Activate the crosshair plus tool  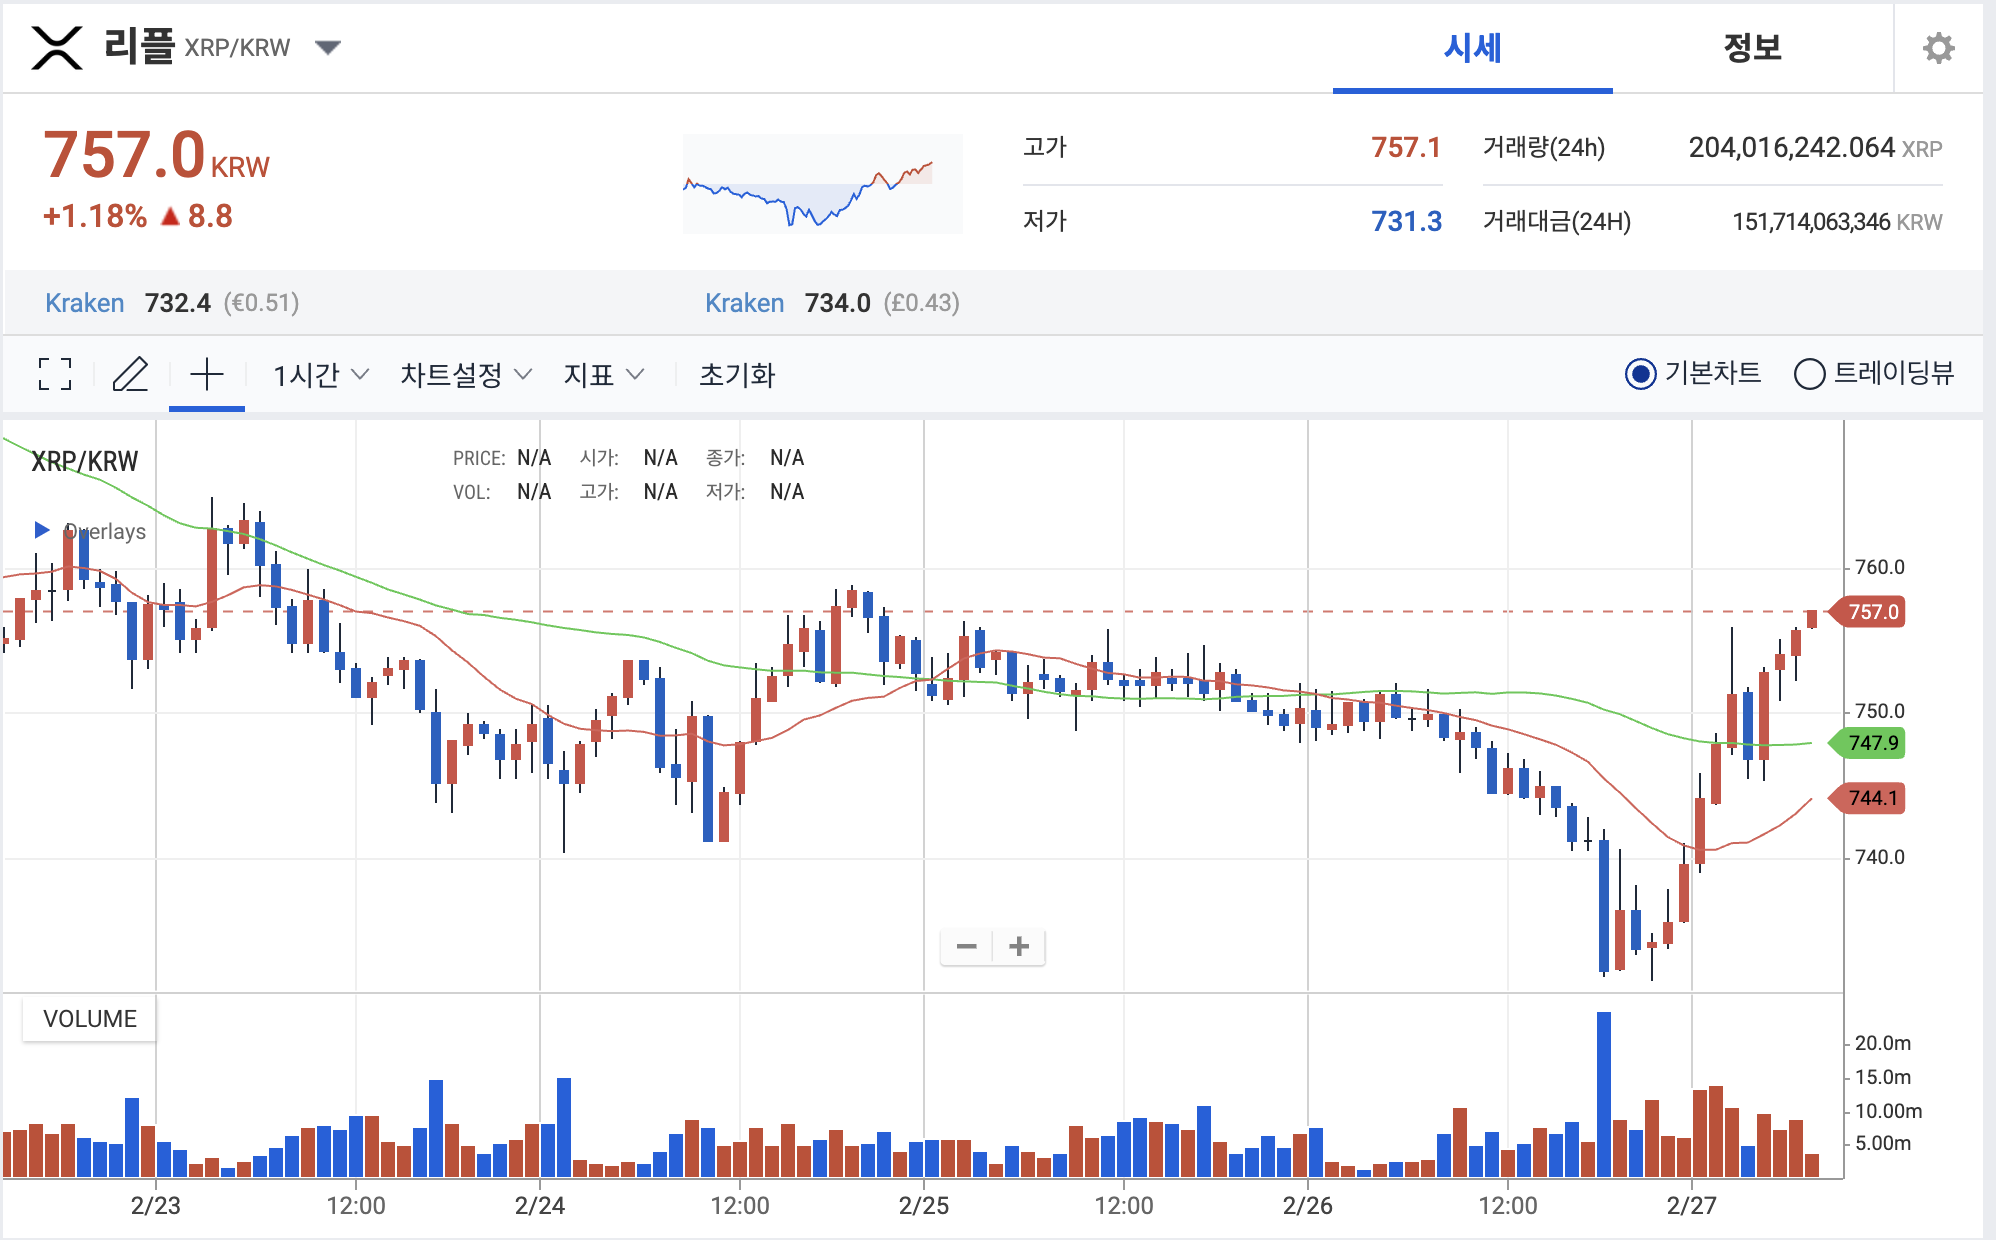(207, 374)
